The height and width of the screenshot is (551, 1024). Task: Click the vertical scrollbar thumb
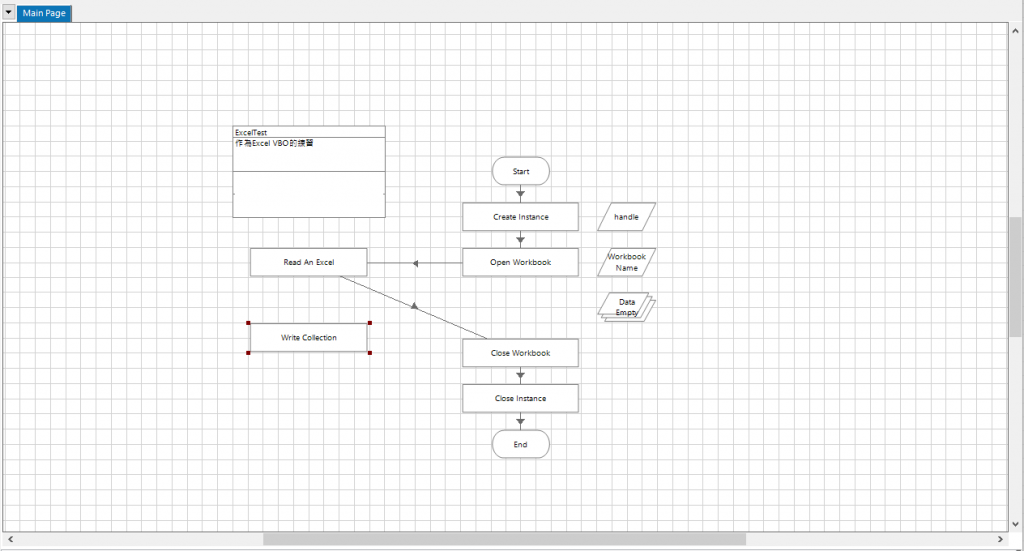click(1016, 277)
